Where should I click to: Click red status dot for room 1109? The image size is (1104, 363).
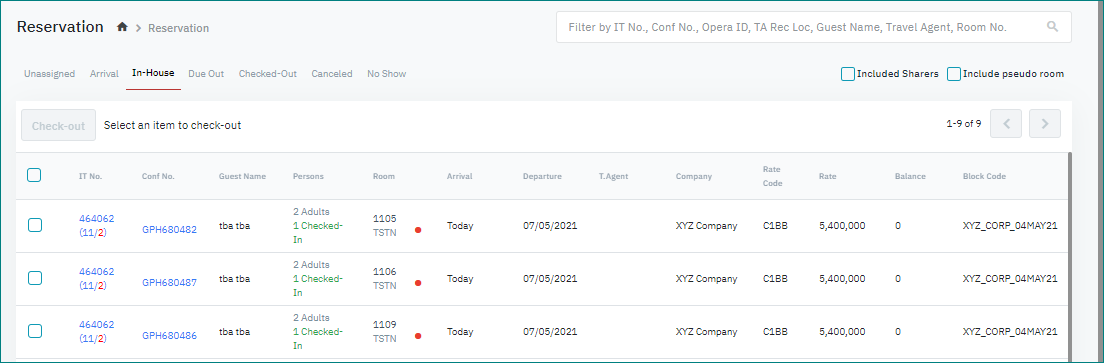click(418, 336)
